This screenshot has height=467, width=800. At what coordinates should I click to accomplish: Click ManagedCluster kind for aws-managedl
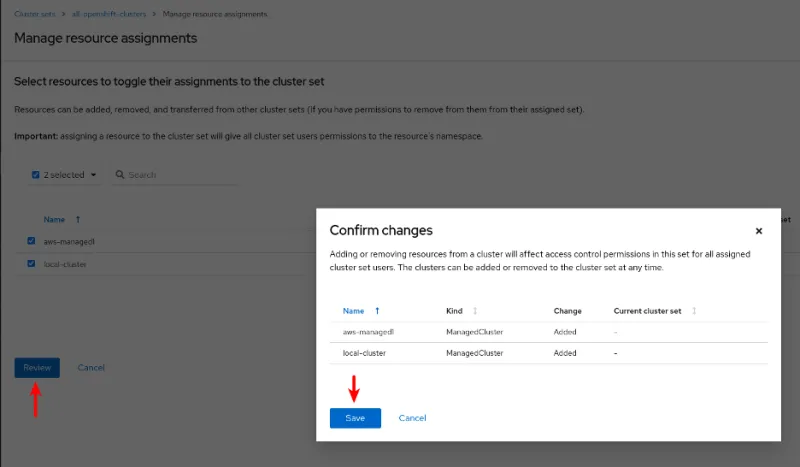point(474,332)
